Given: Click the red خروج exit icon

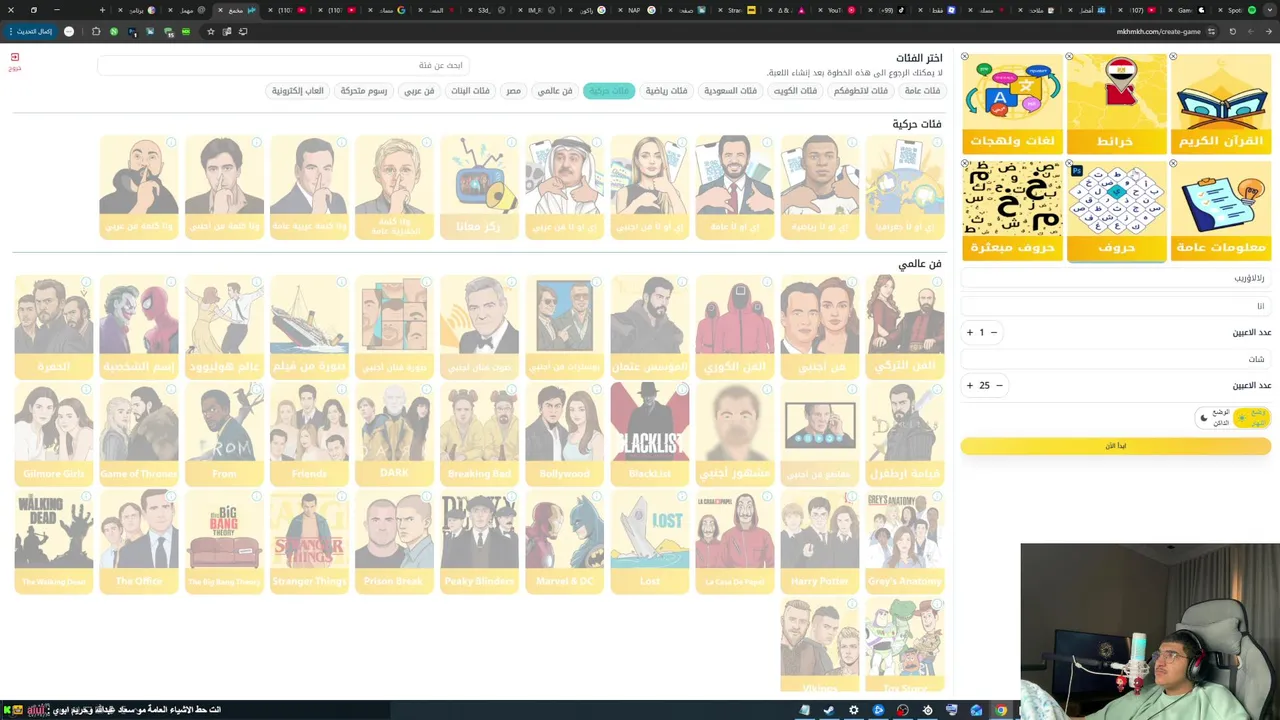Looking at the screenshot, I should pos(14,61).
